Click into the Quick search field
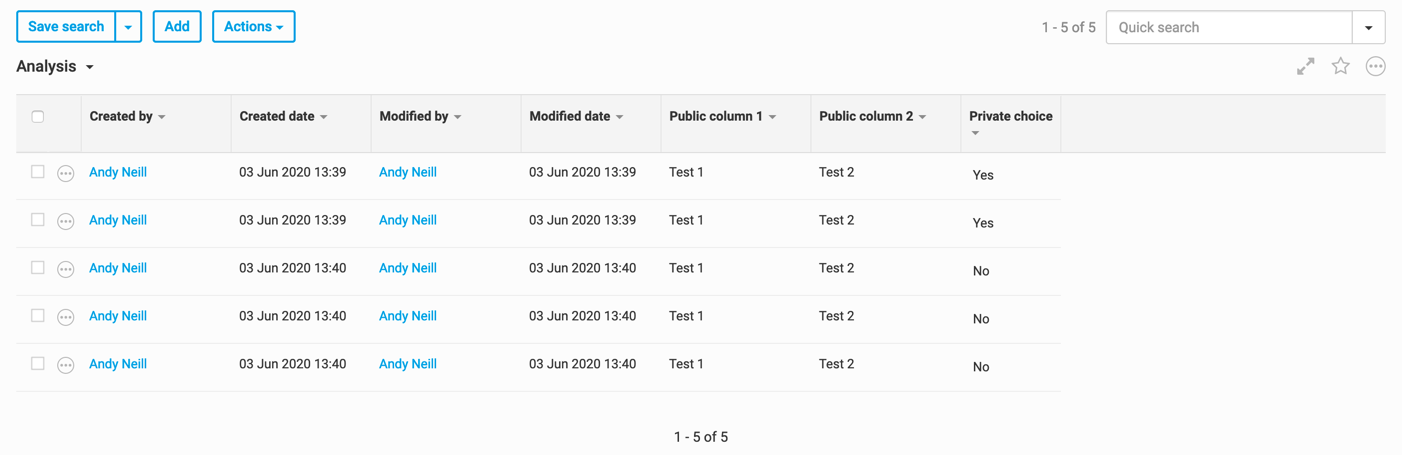Viewport: 1402px width, 455px height. pyautogui.click(x=1229, y=28)
